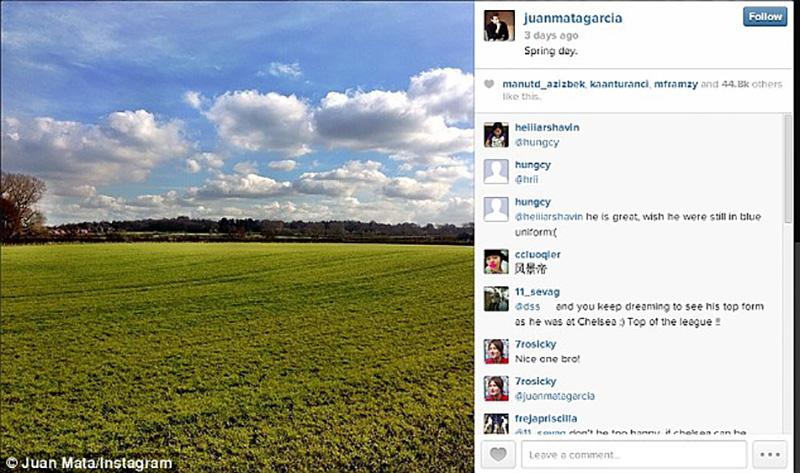Follow juanmatagarcia with the Follow button
The image size is (800, 473).
pyautogui.click(x=765, y=17)
